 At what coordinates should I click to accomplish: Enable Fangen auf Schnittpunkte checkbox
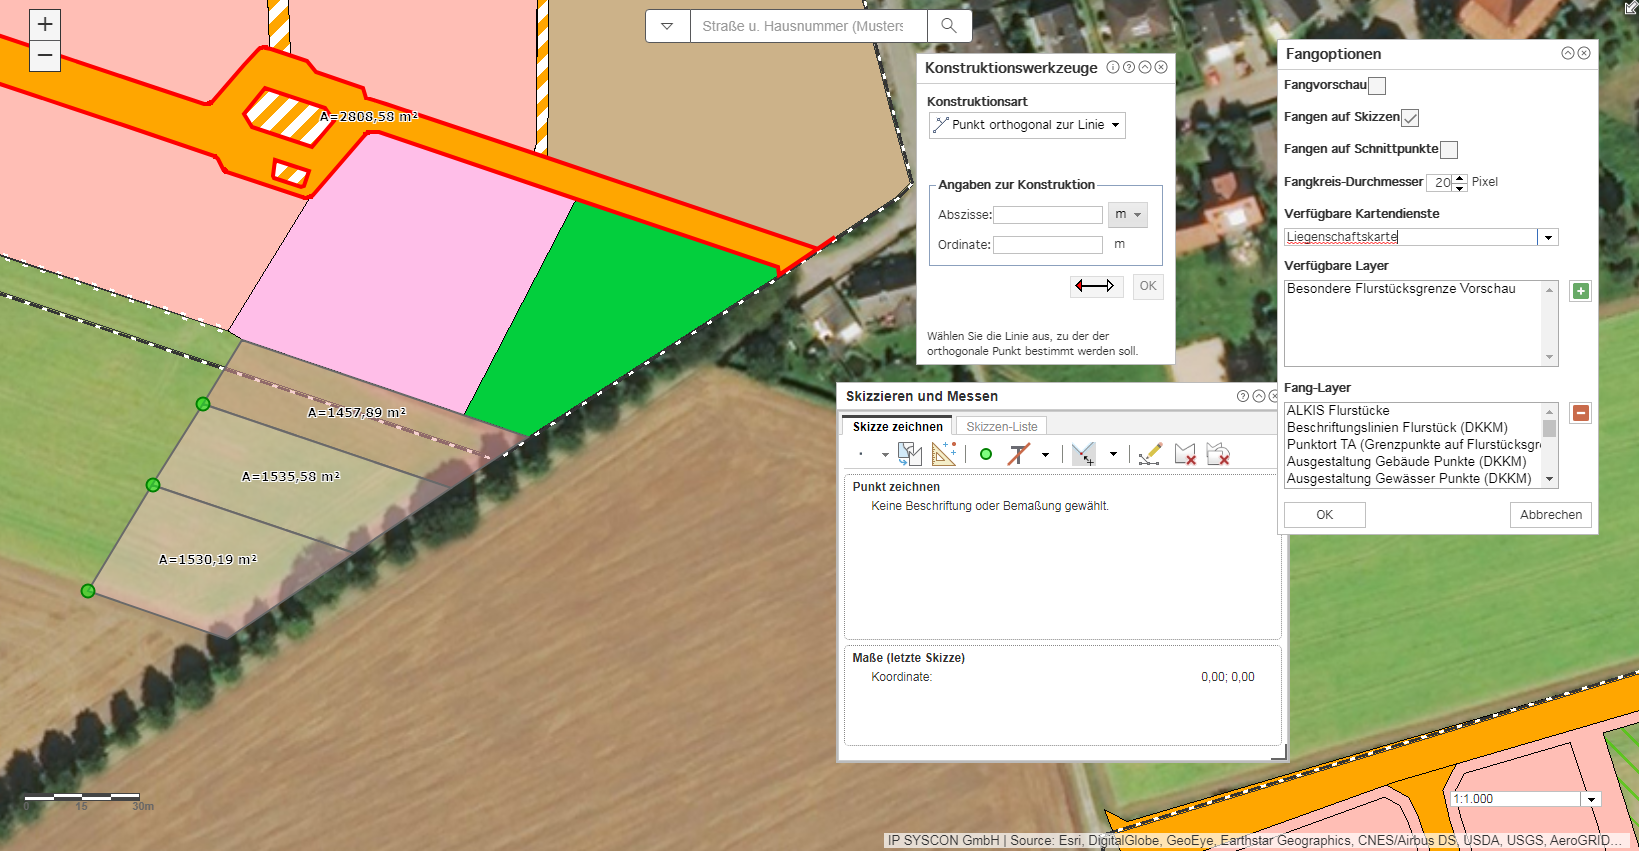1449,150
